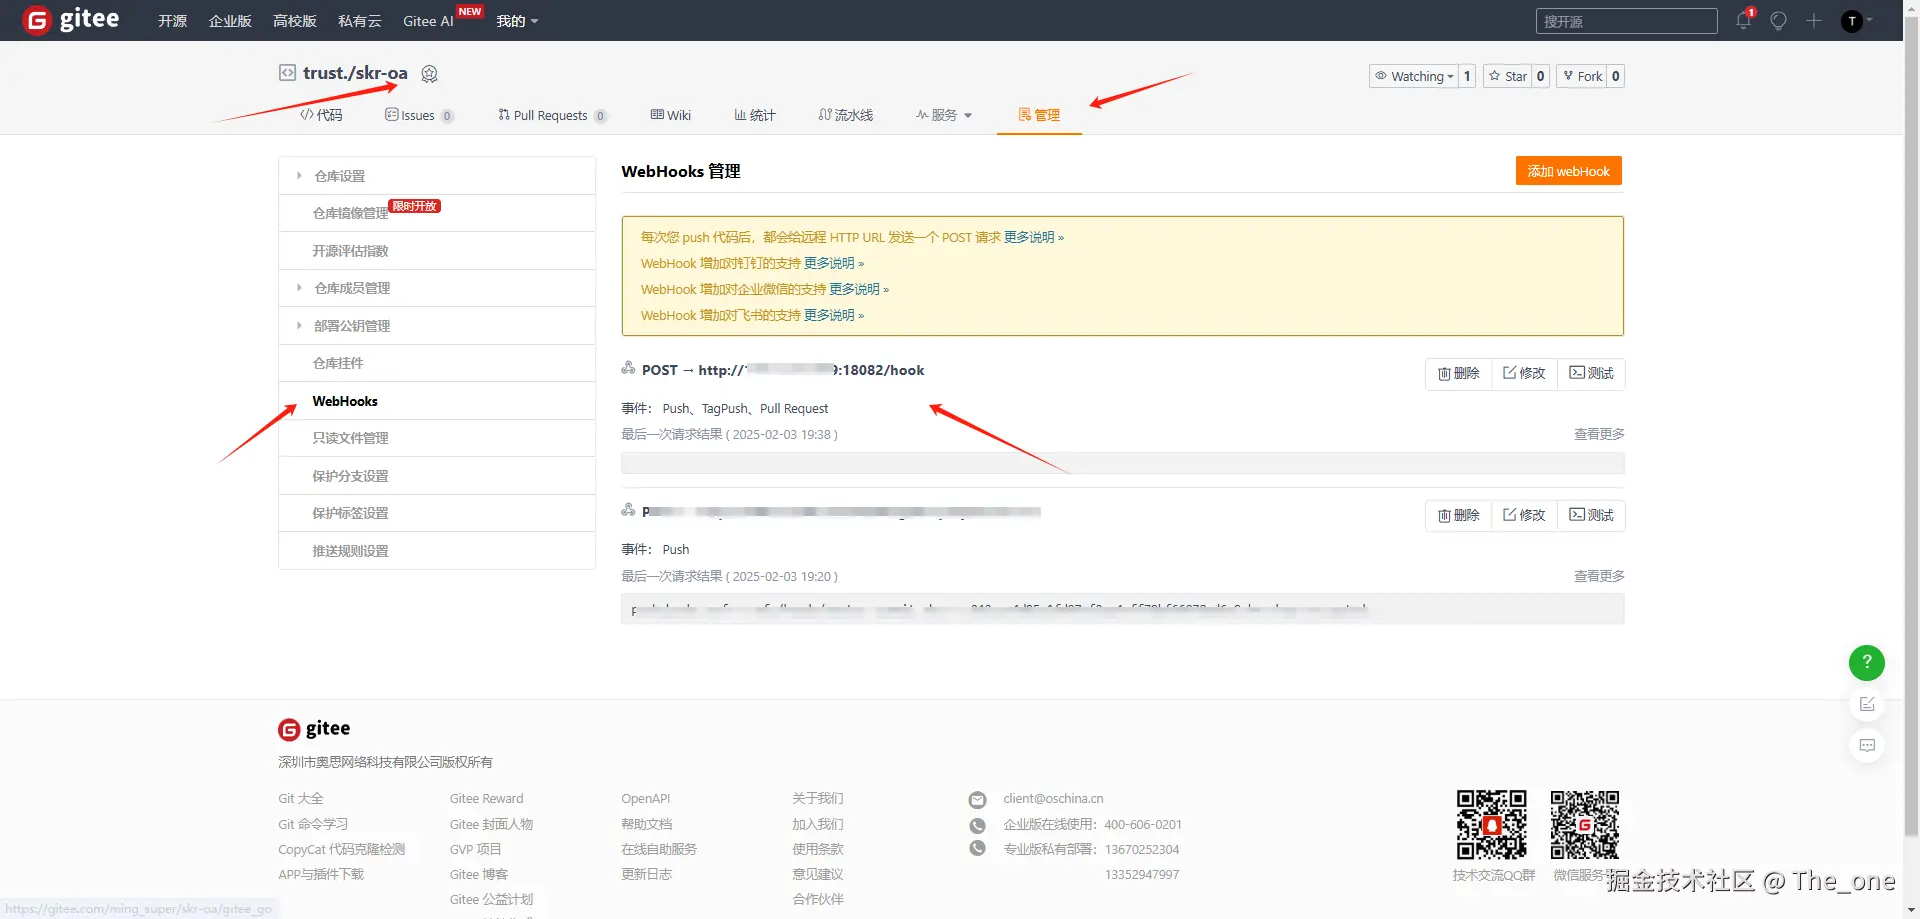This screenshot has width=1920, height=919.
Task: Open 推送规则设置 in the sidebar
Action: click(437, 551)
